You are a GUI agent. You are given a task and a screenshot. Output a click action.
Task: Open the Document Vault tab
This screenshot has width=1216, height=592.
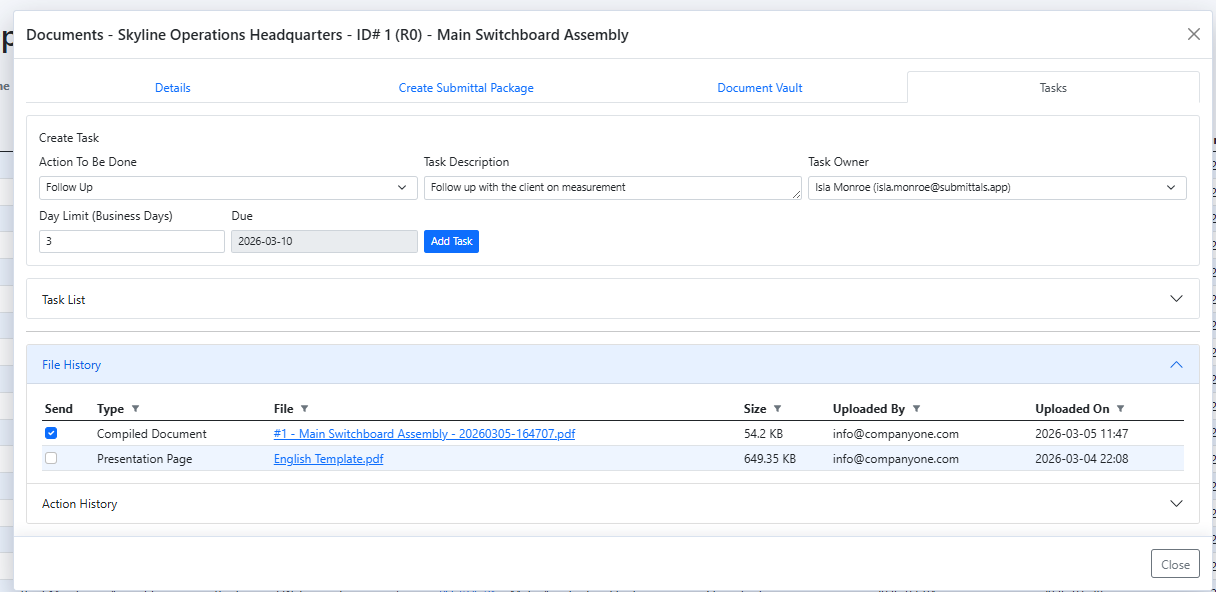click(x=759, y=88)
